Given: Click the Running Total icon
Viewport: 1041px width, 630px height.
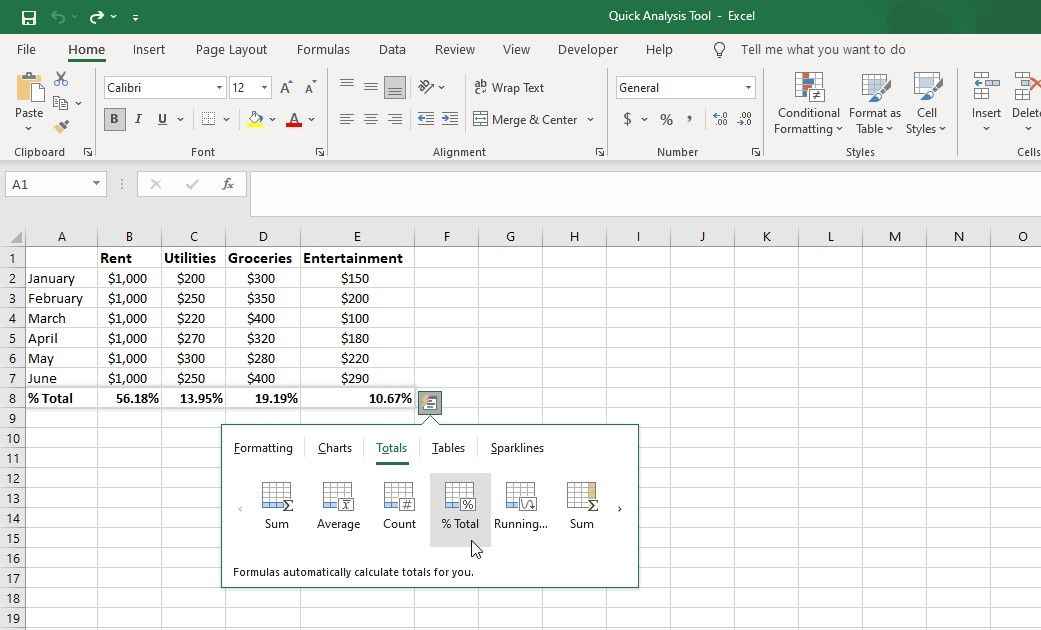Looking at the screenshot, I should pos(520,505).
